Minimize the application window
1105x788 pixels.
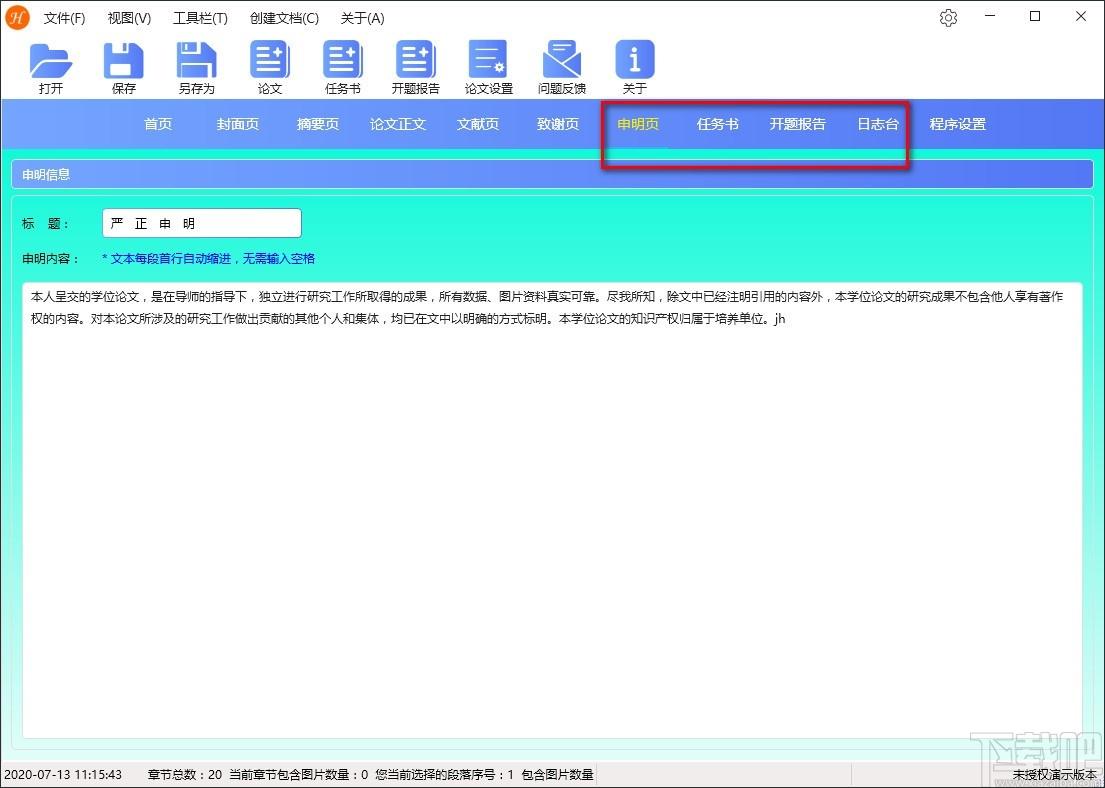click(x=990, y=16)
